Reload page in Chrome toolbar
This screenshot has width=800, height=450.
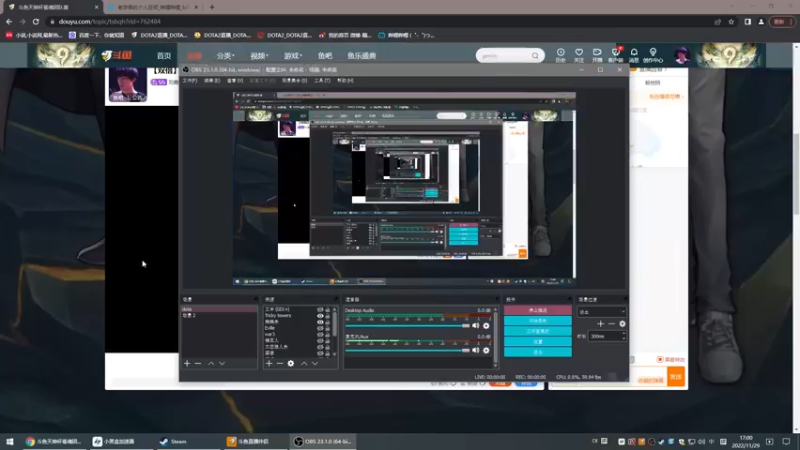click(x=36, y=21)
